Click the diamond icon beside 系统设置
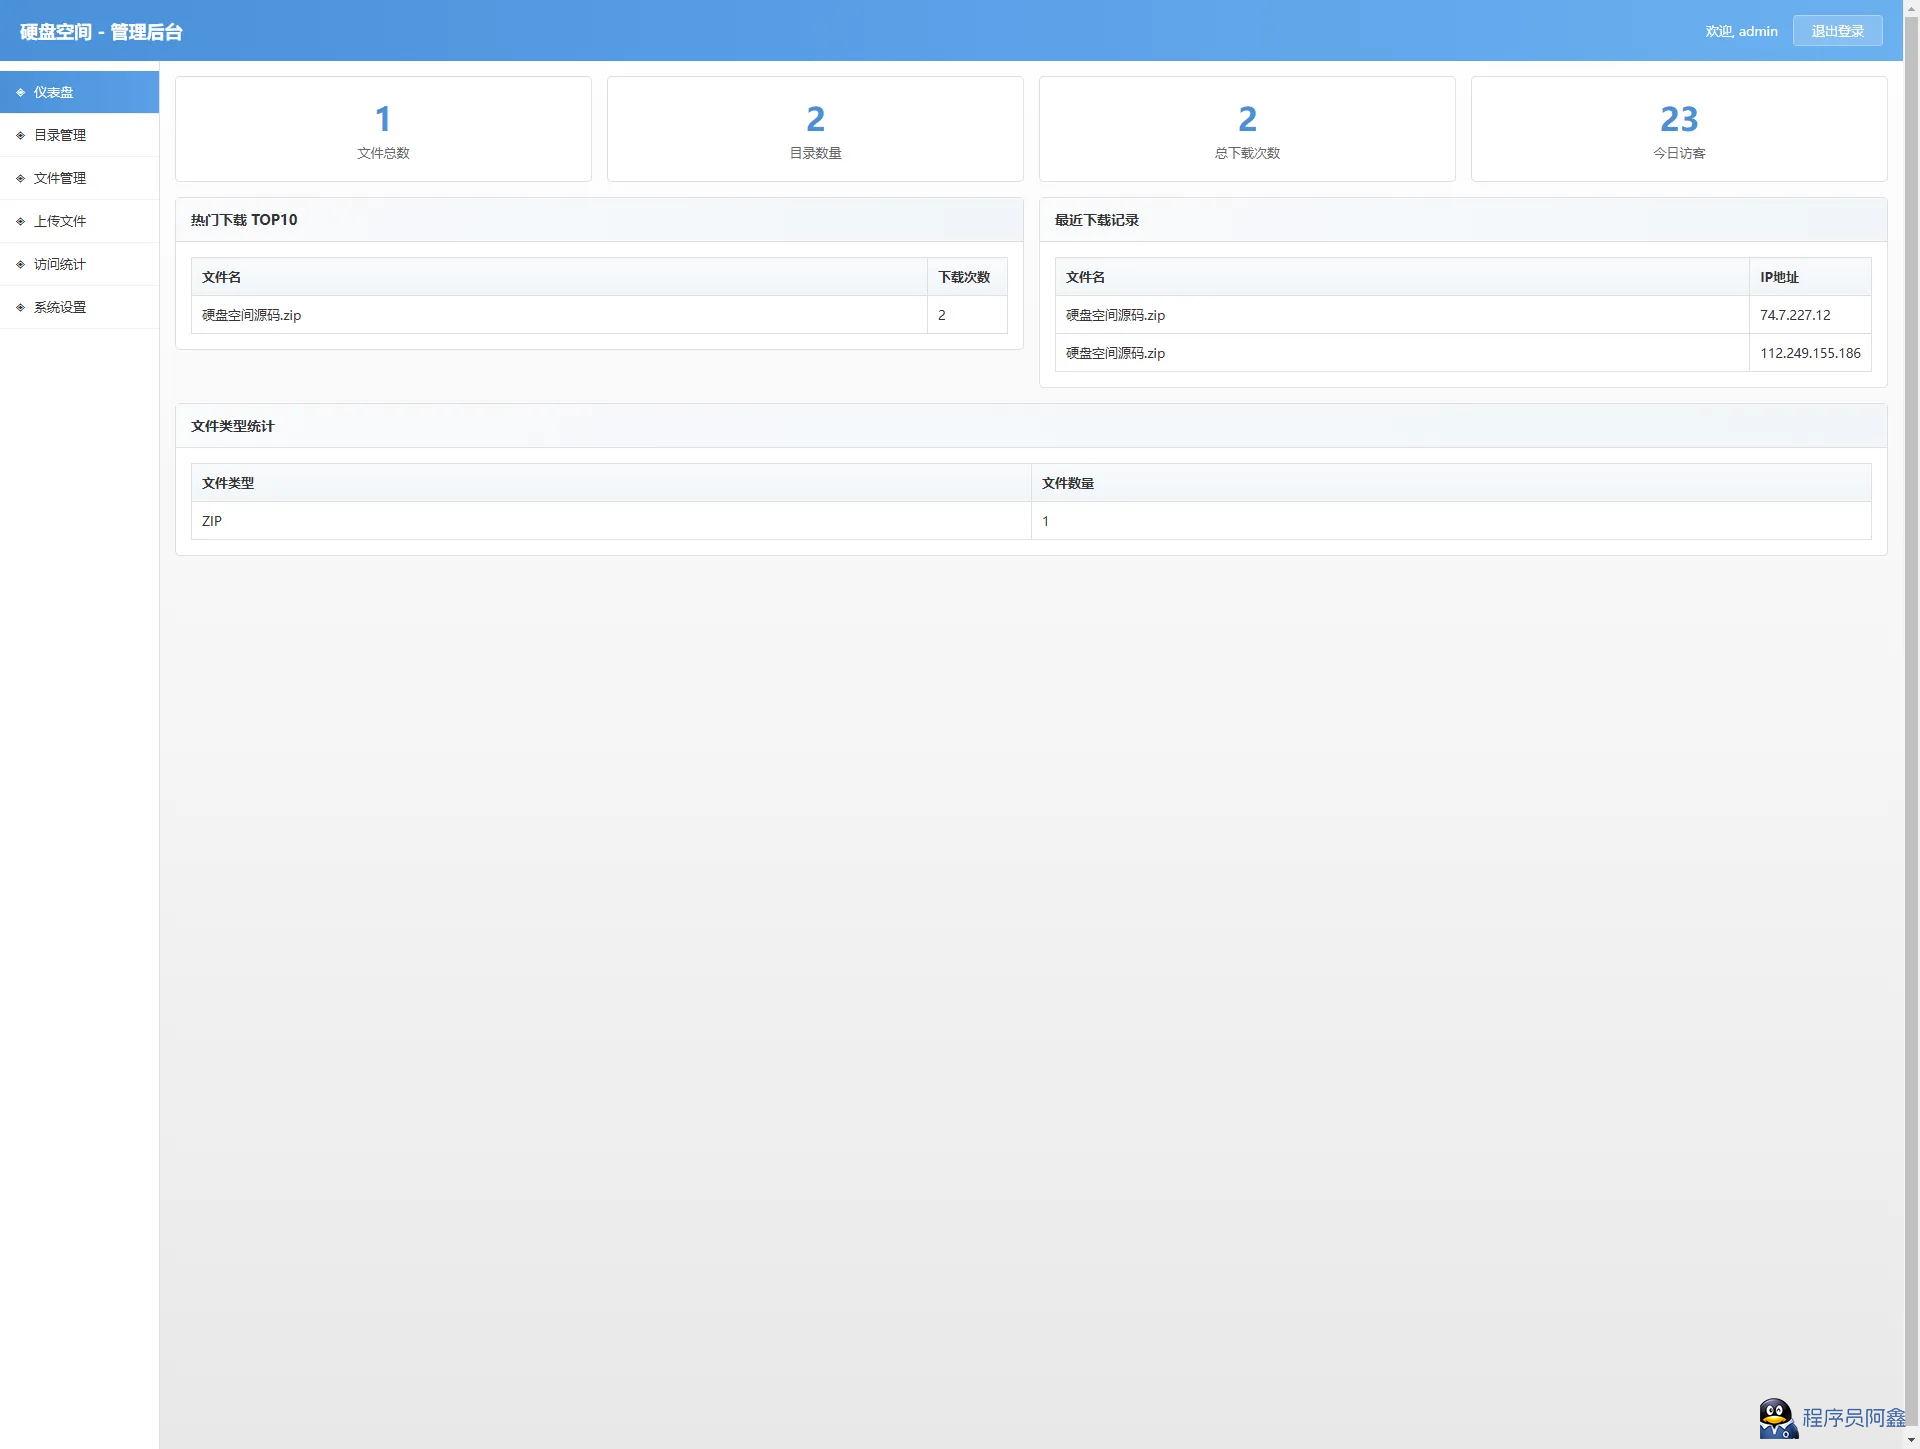The width and height of the screenshot is (1920, 1449). coord(20,307)
